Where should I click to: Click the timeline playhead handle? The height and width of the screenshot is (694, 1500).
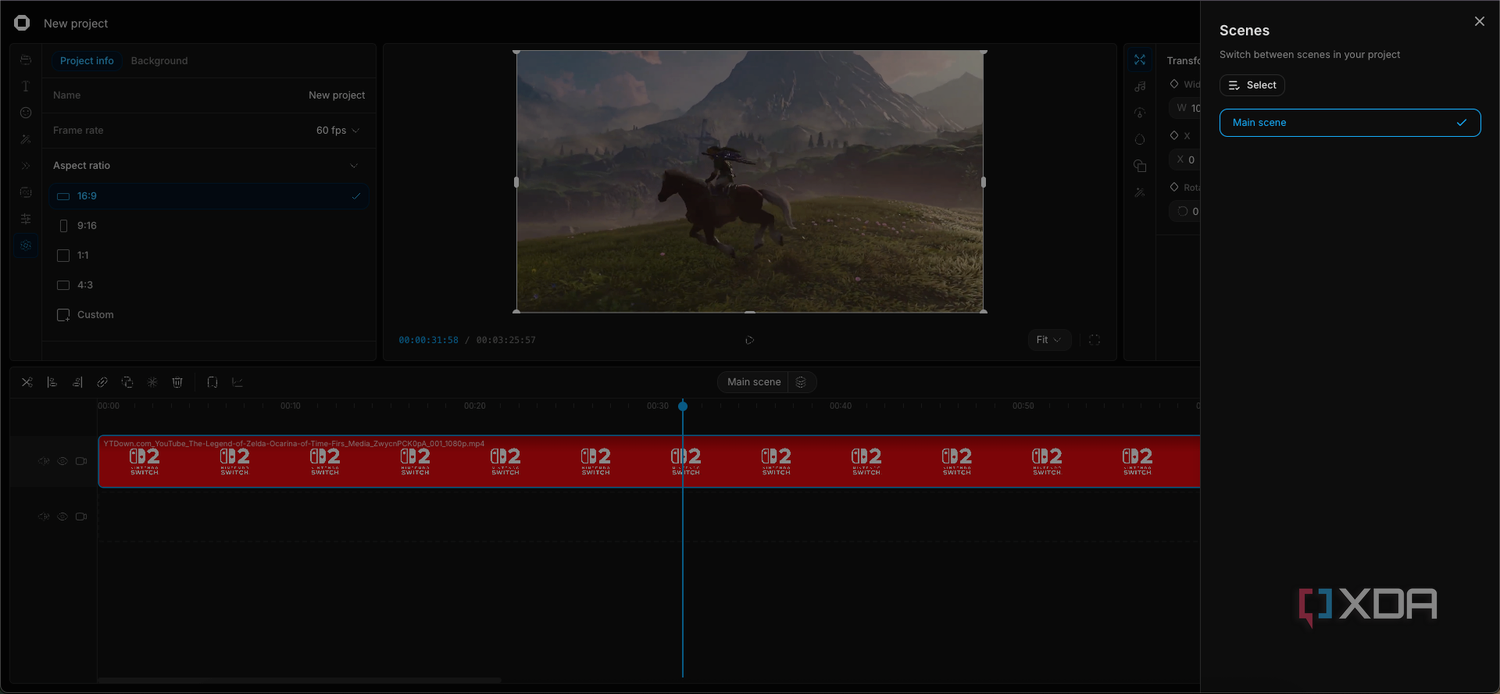coord(683,406)
